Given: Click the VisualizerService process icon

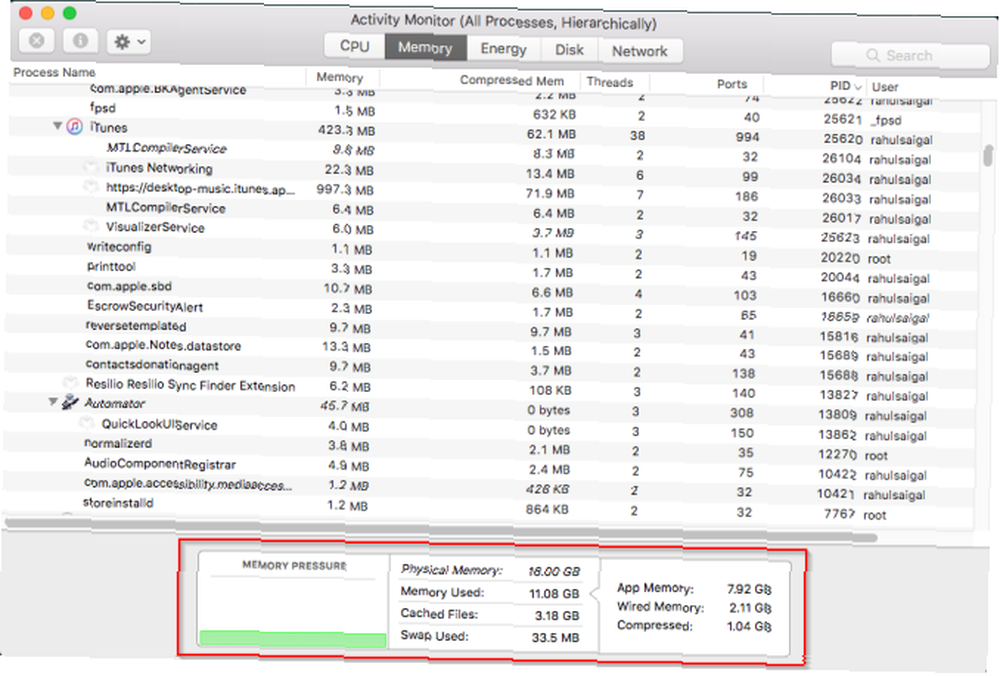Looking at the screenshot, I should 91,226.
